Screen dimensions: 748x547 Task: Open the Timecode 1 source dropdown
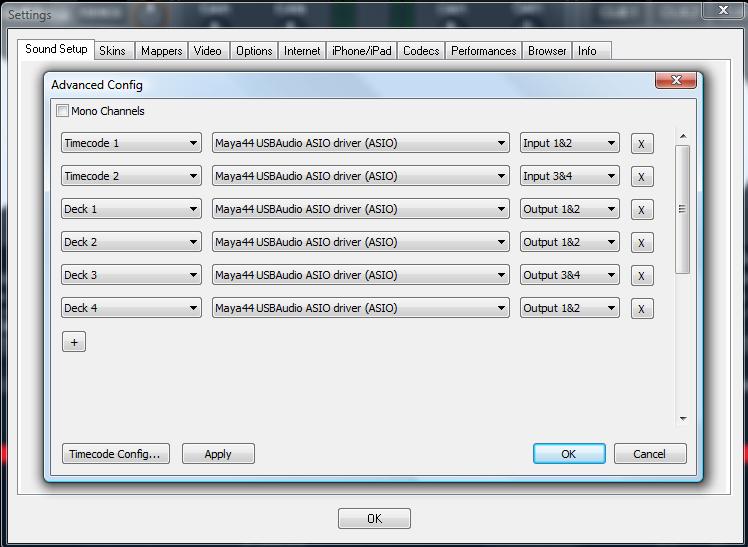pos(131,143)
